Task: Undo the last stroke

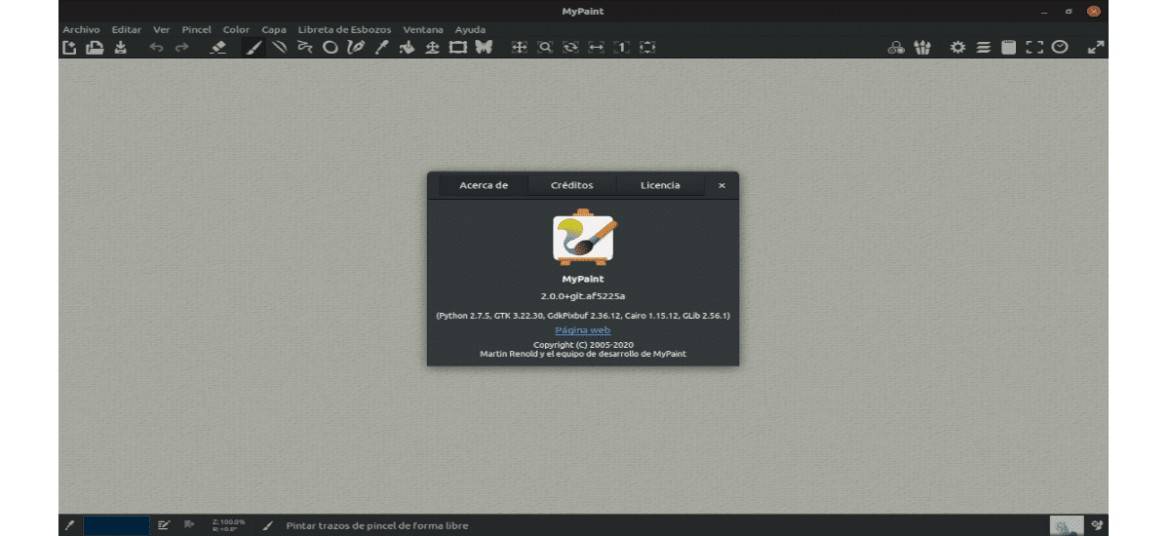Action: point(156,48)
